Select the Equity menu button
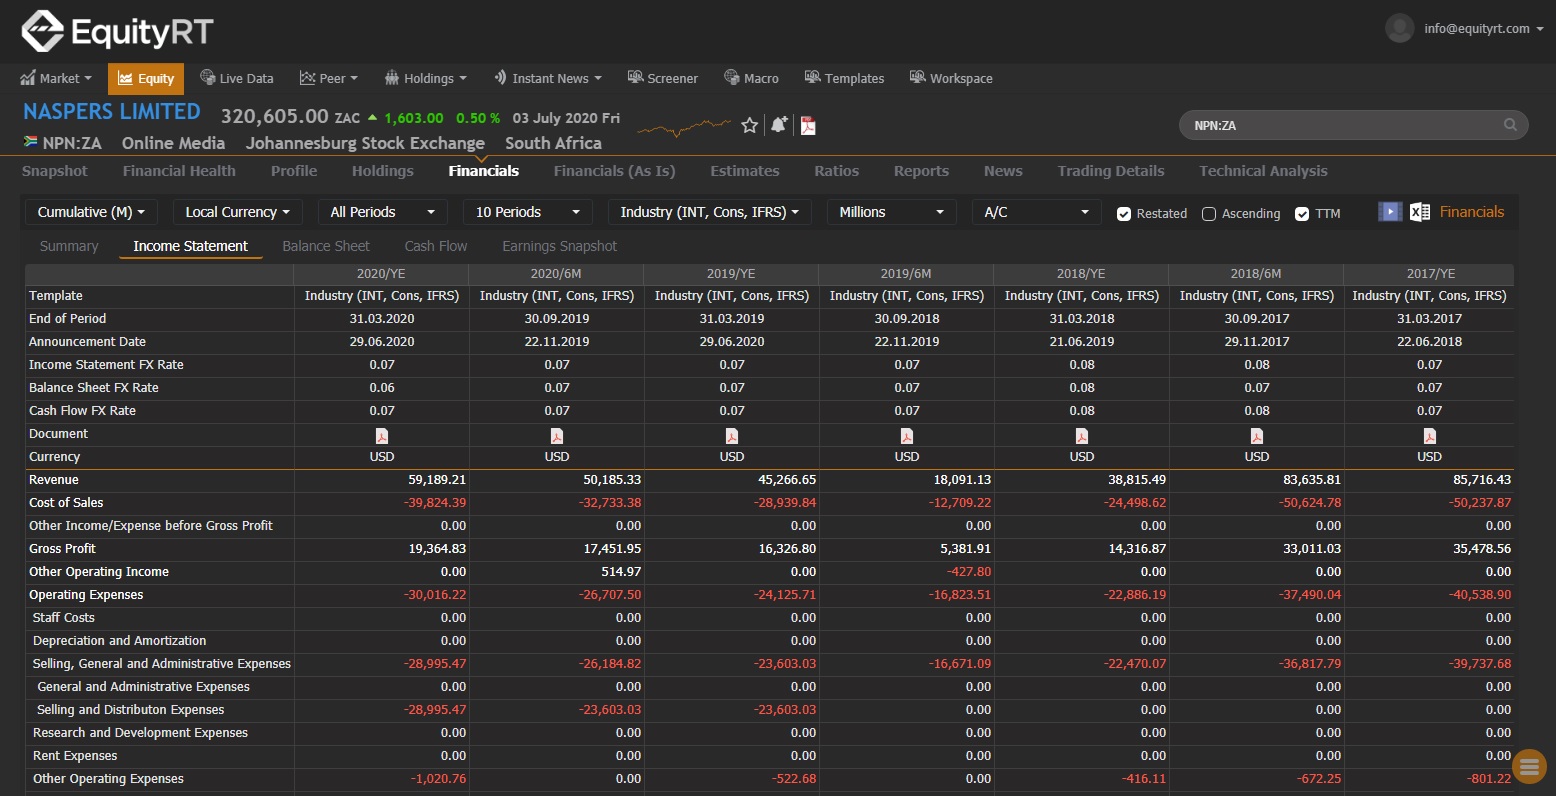 tap(146, 78)
